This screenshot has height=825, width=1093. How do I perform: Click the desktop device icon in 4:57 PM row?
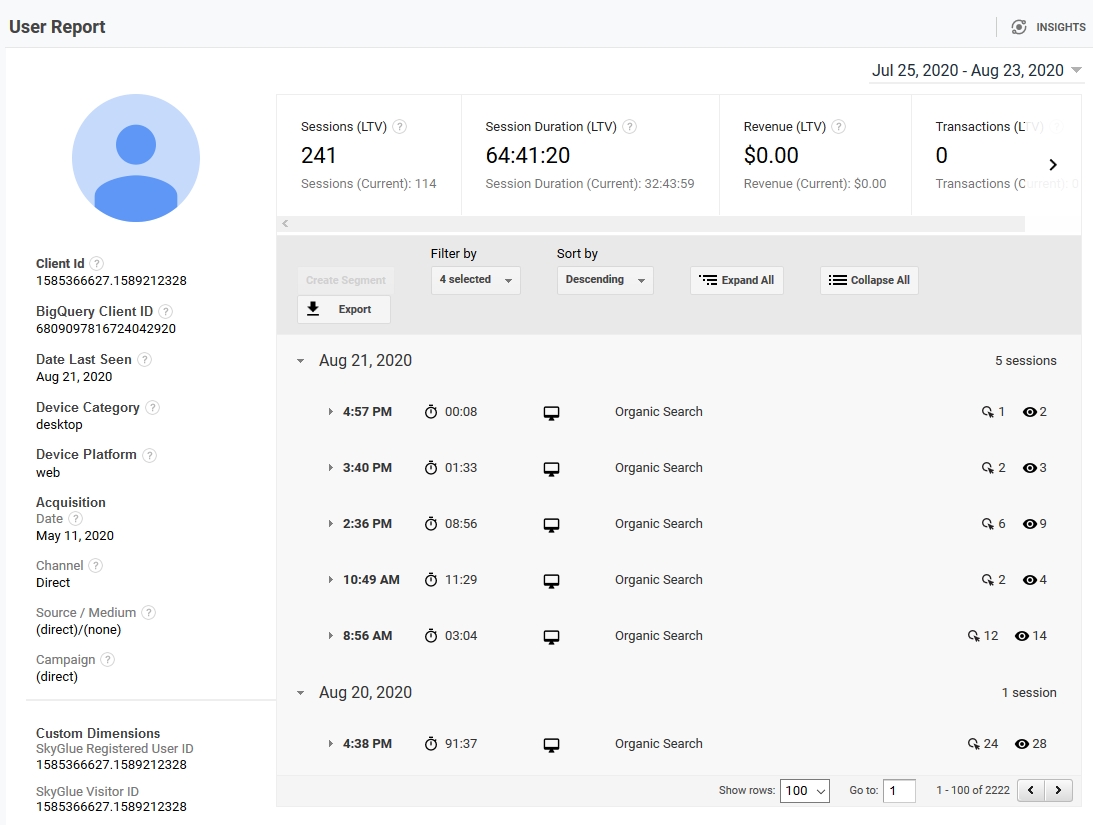[551, 413]
